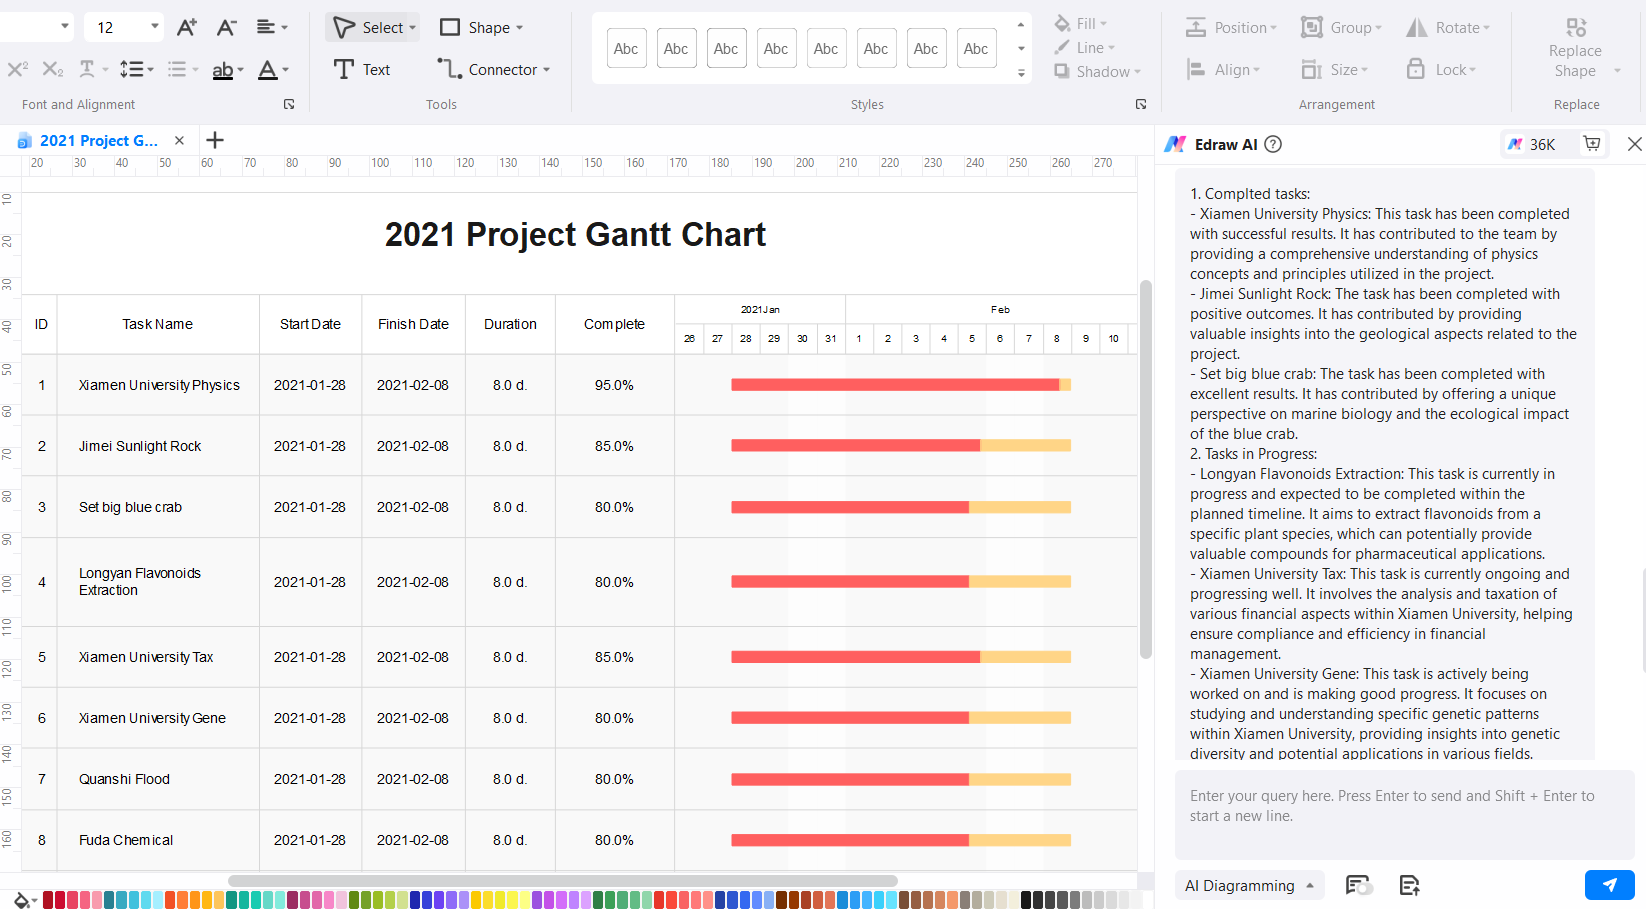
Task: Open the Align dropdown
Action: coord(1223,69)
